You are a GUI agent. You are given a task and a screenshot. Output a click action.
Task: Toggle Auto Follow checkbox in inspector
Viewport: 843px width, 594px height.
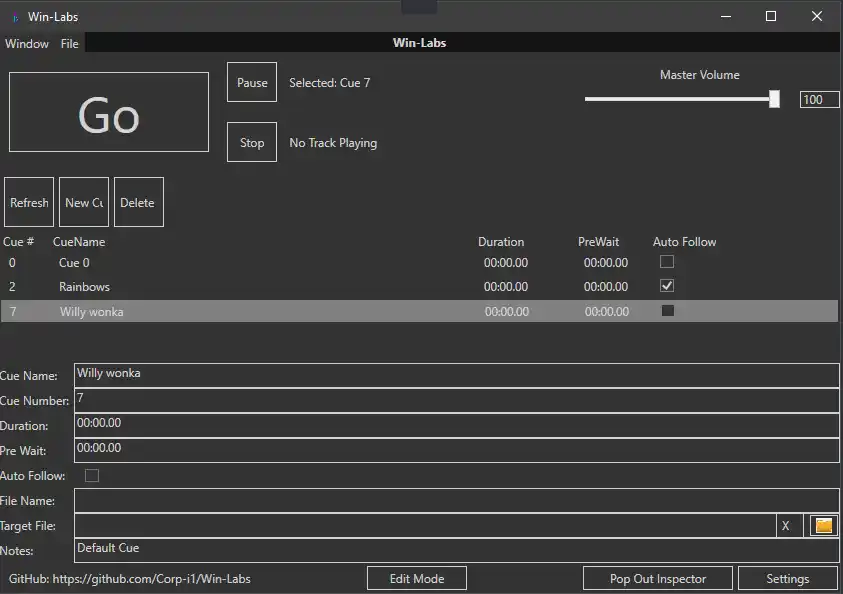92,476
